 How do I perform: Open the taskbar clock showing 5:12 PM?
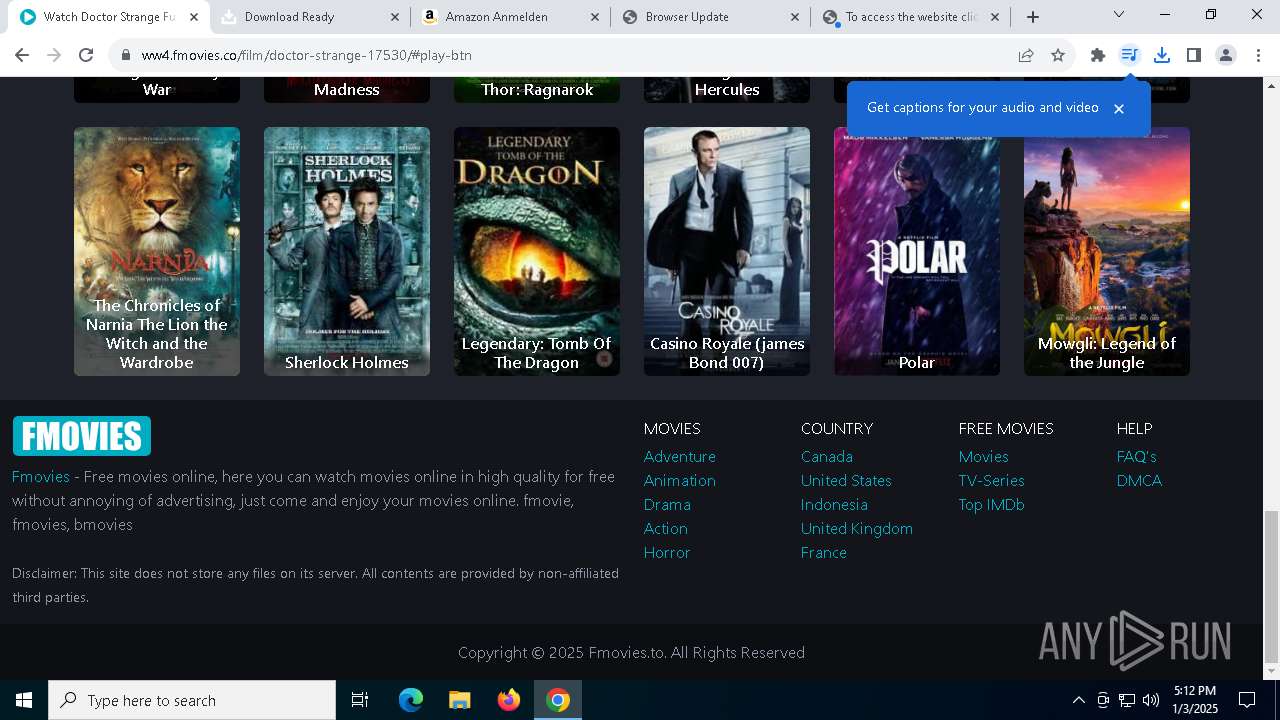[x=1195, y=700]
